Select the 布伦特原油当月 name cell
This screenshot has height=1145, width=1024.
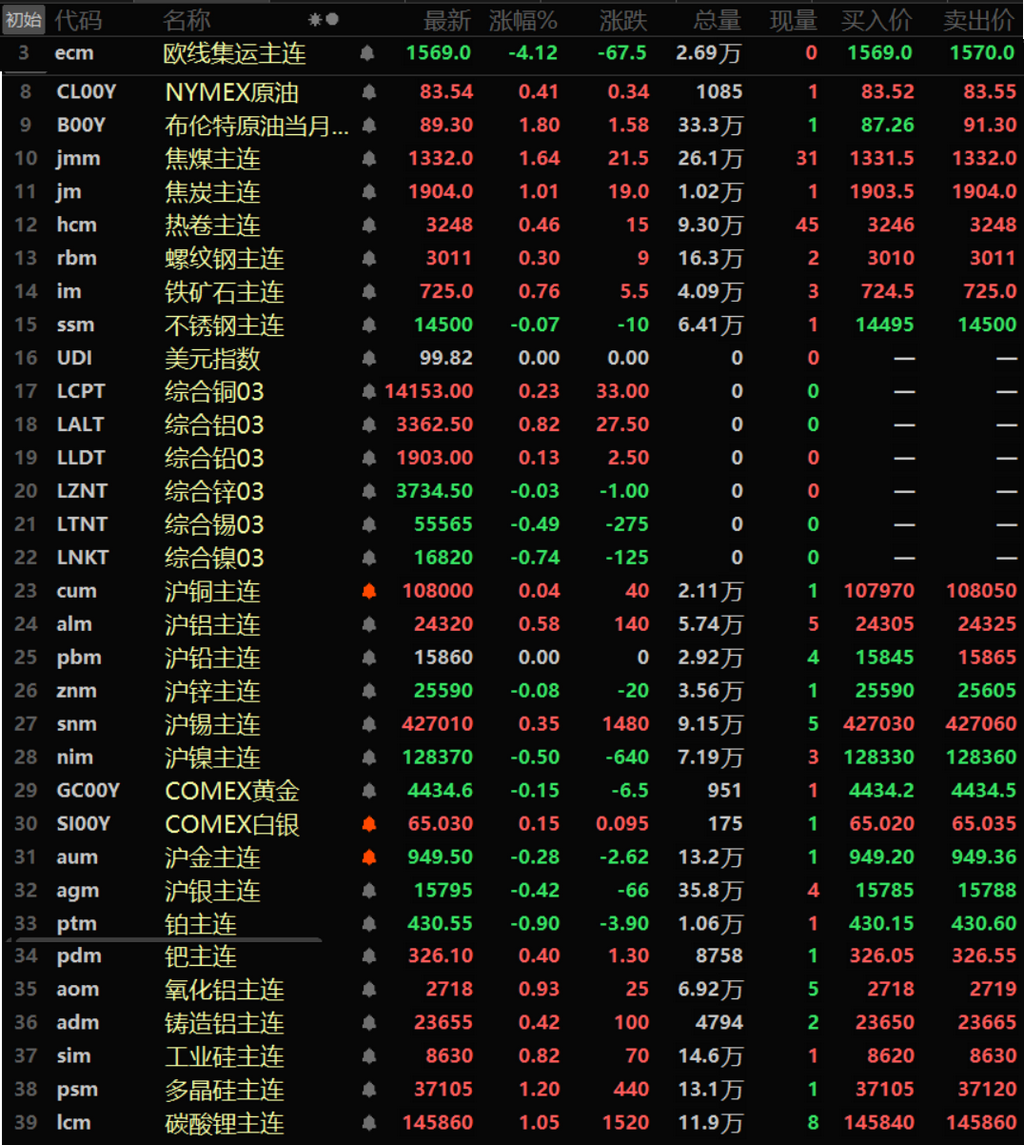tap(256, 126)
